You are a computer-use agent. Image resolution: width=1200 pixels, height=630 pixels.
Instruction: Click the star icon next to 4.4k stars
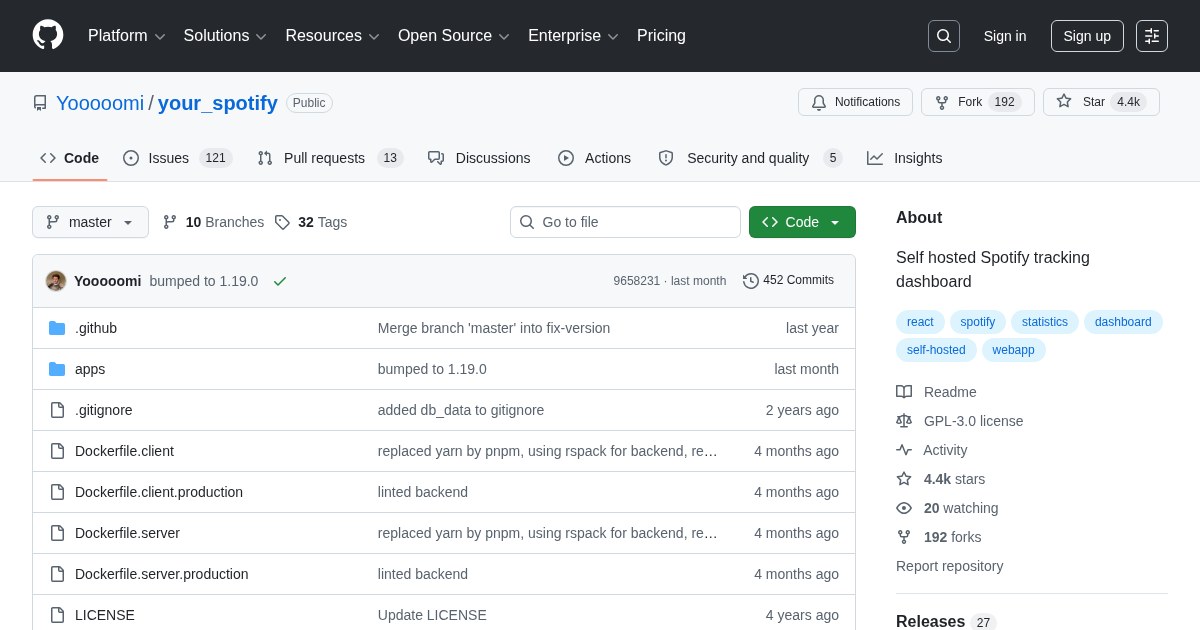tap(904, 479)
